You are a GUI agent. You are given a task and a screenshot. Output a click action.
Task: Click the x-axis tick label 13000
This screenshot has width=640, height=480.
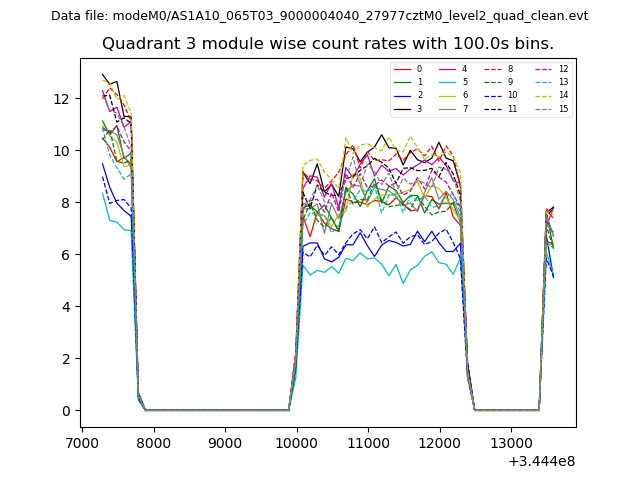(x=511, y=444)
